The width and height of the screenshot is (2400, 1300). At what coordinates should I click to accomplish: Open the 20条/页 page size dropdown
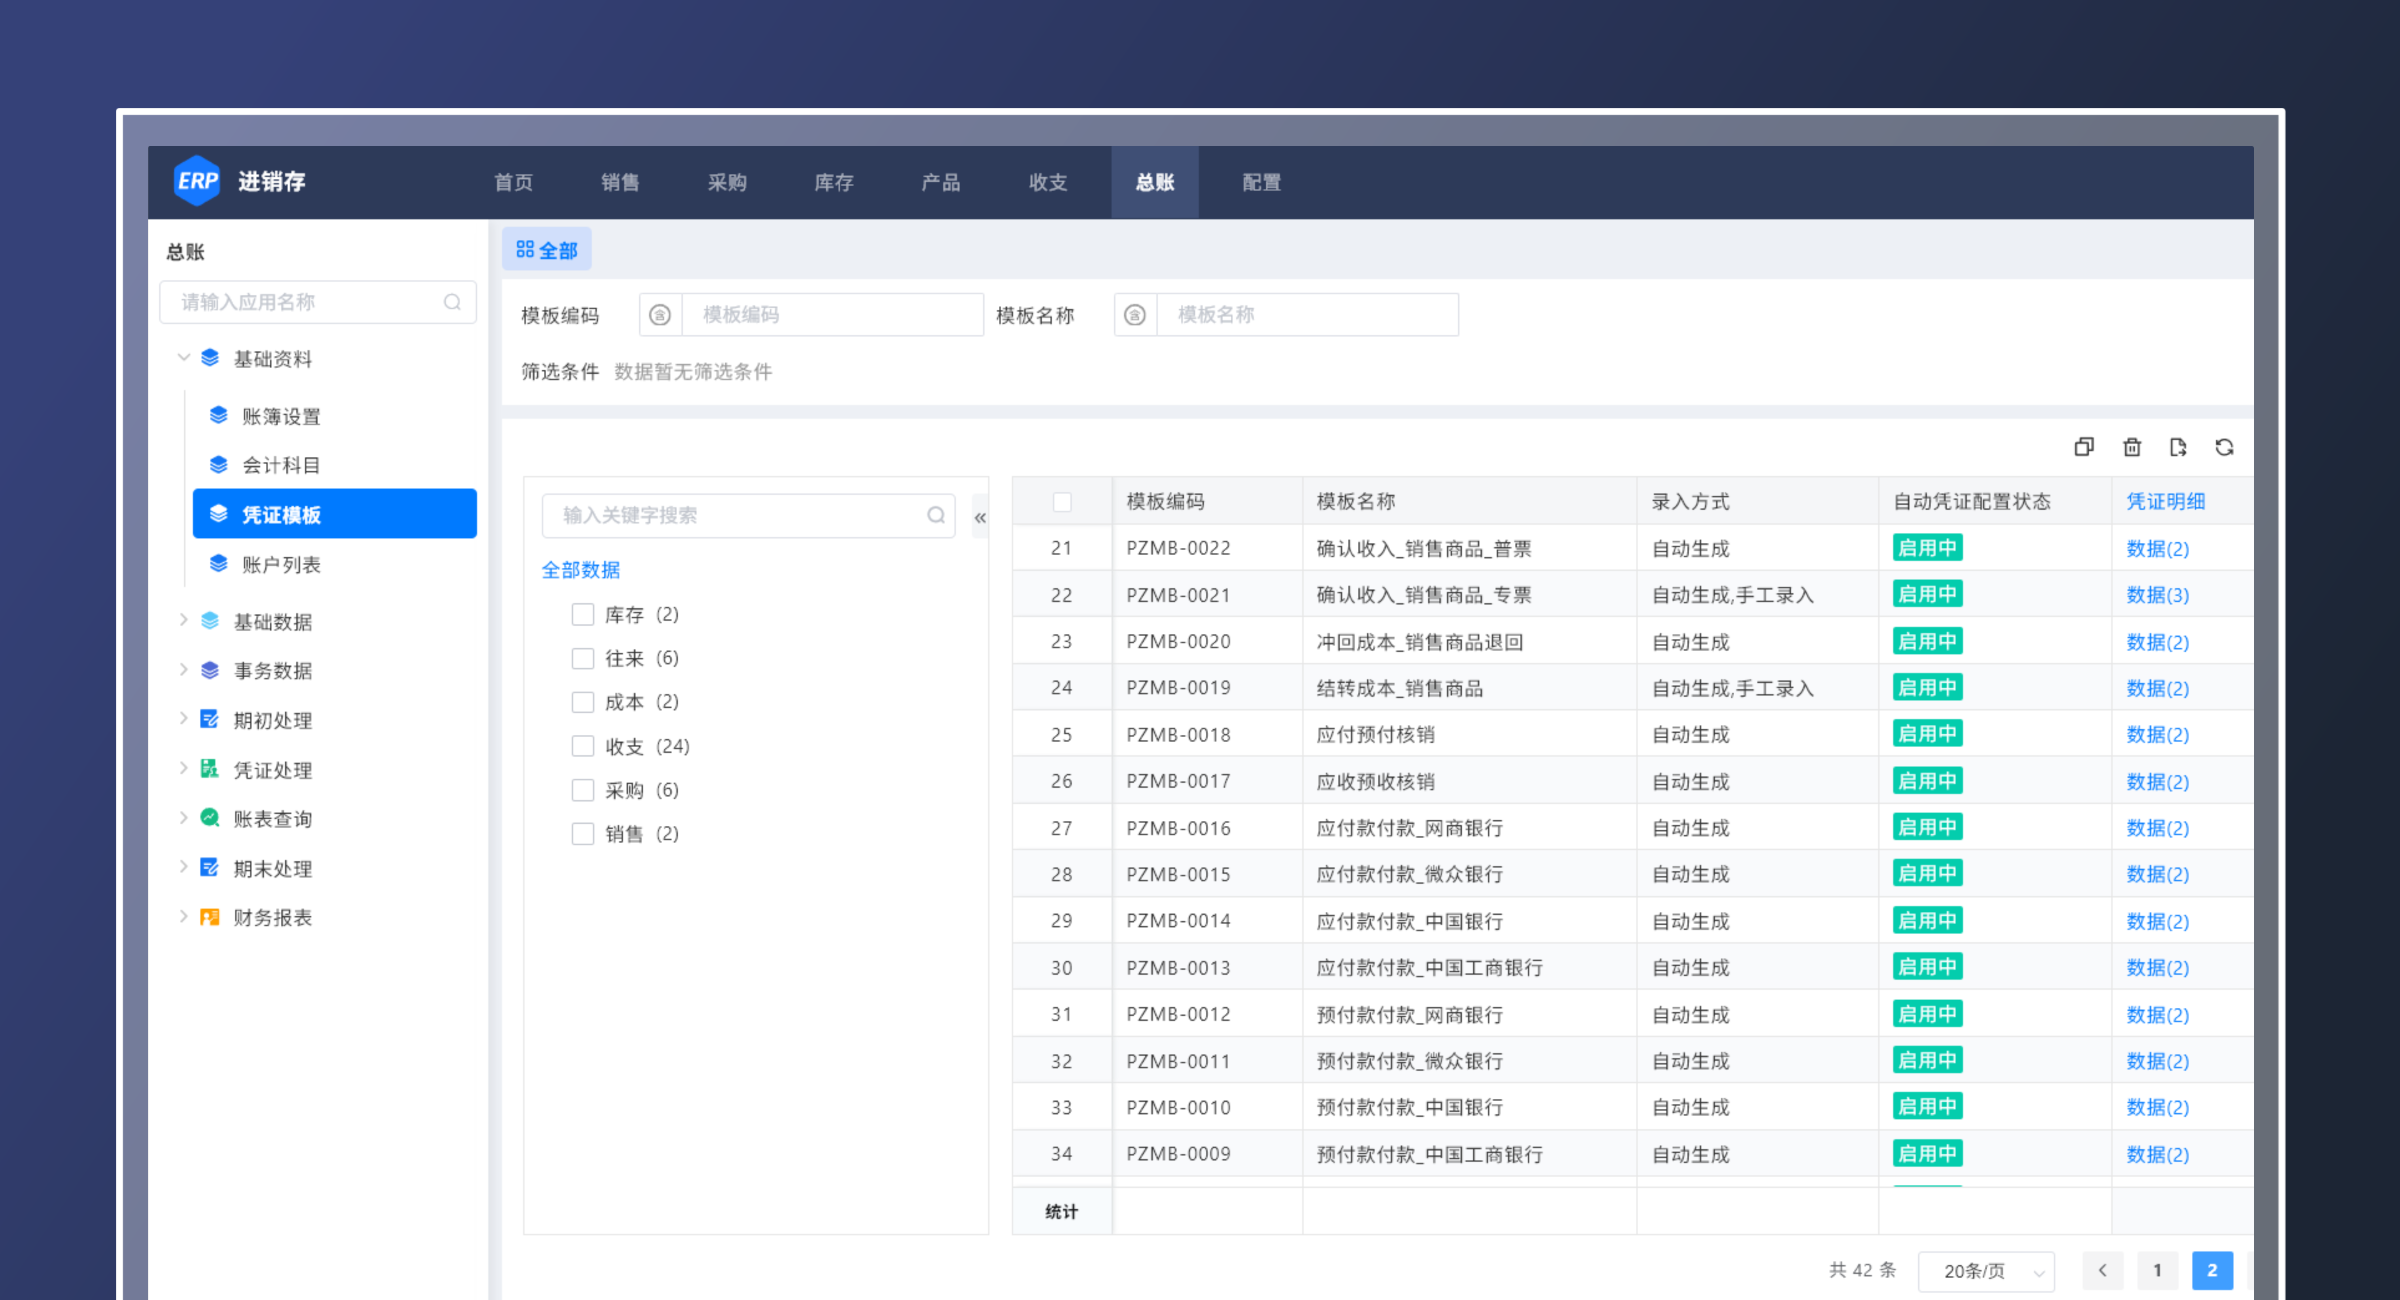coord(1985,1270)
